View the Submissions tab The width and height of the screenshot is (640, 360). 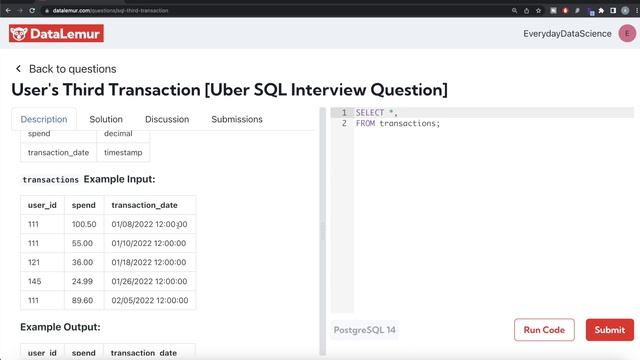click(x=237, y=119)
